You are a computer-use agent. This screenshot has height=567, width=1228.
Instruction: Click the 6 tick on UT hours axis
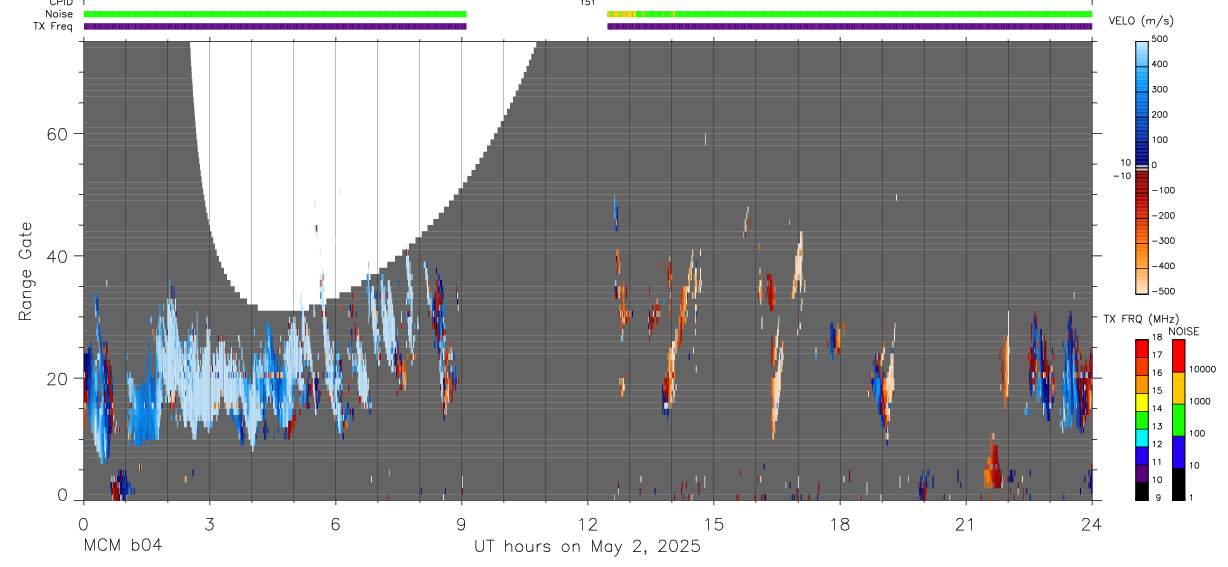coord(335,523)
